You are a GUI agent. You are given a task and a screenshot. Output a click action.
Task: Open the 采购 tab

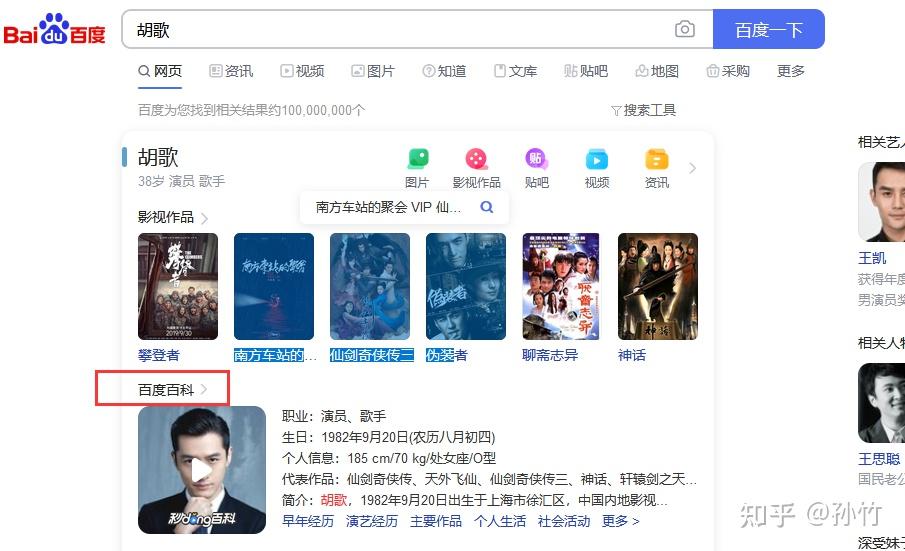pyautogui.click(x=728, y=71)
